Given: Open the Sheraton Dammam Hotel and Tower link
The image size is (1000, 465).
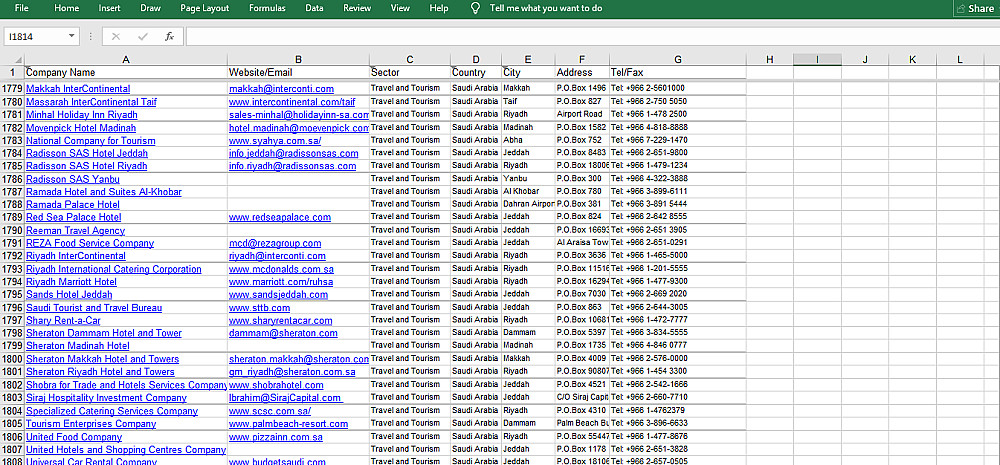Looking at the screenshot, I should click(x=103, y=333).
